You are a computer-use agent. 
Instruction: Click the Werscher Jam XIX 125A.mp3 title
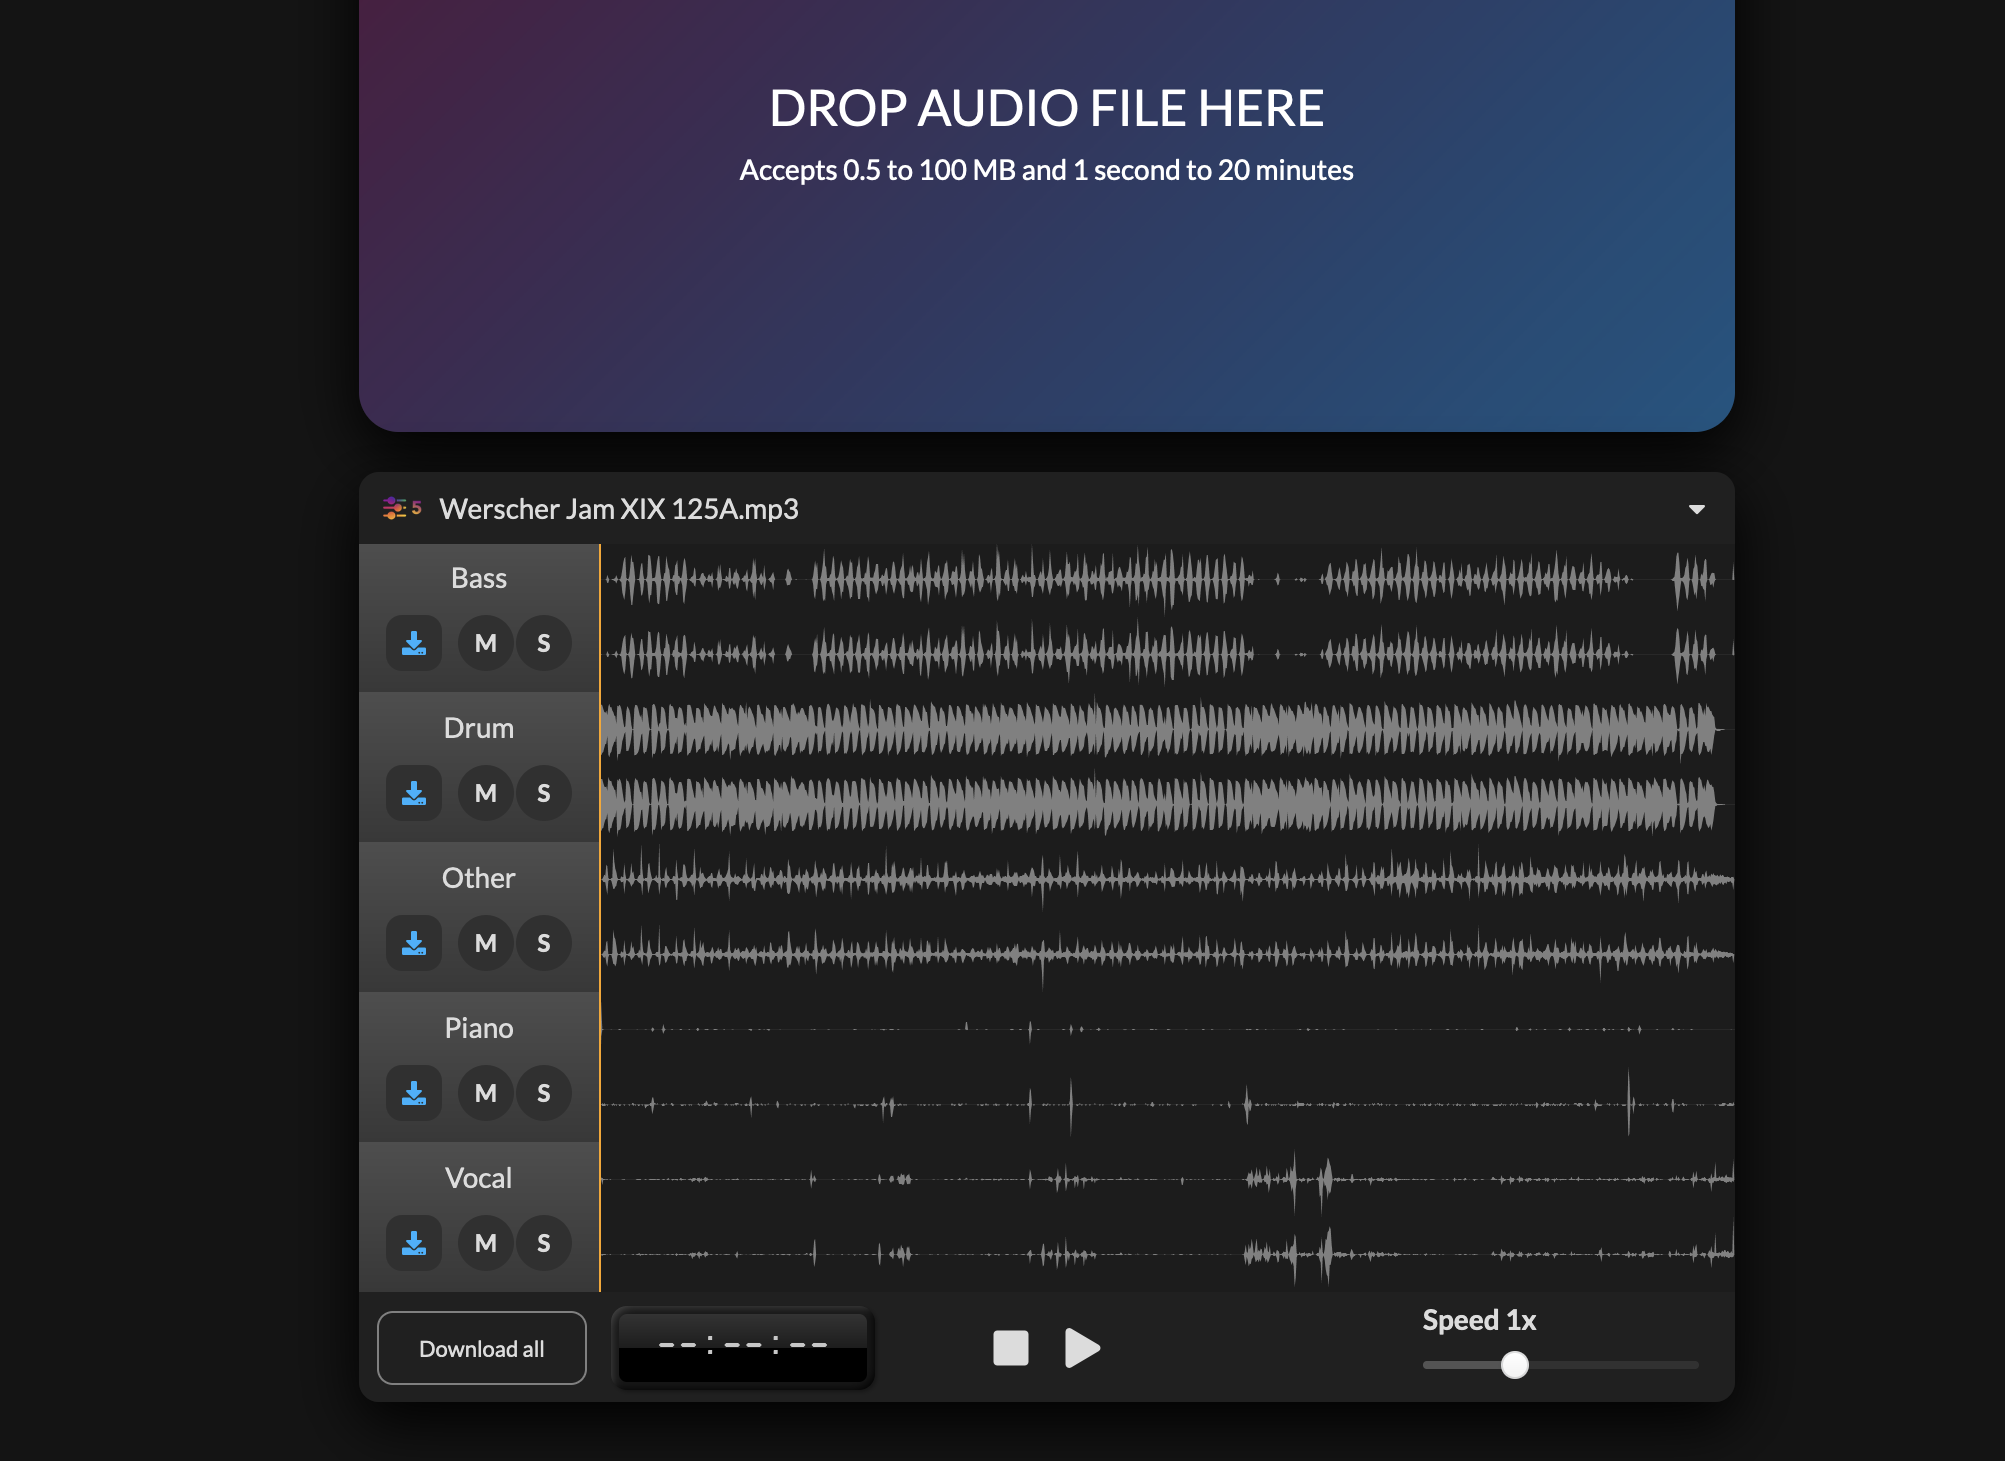(x=618, y=509)
